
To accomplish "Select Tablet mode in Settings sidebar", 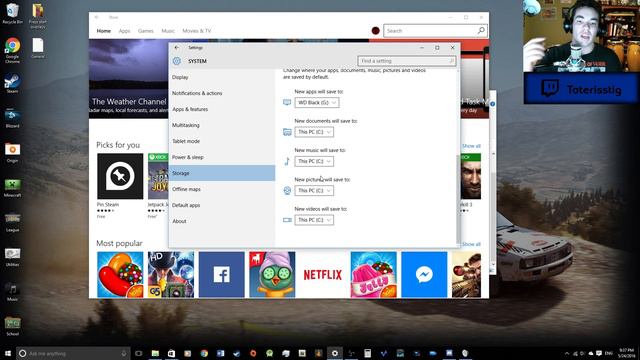I will (222, 141).
